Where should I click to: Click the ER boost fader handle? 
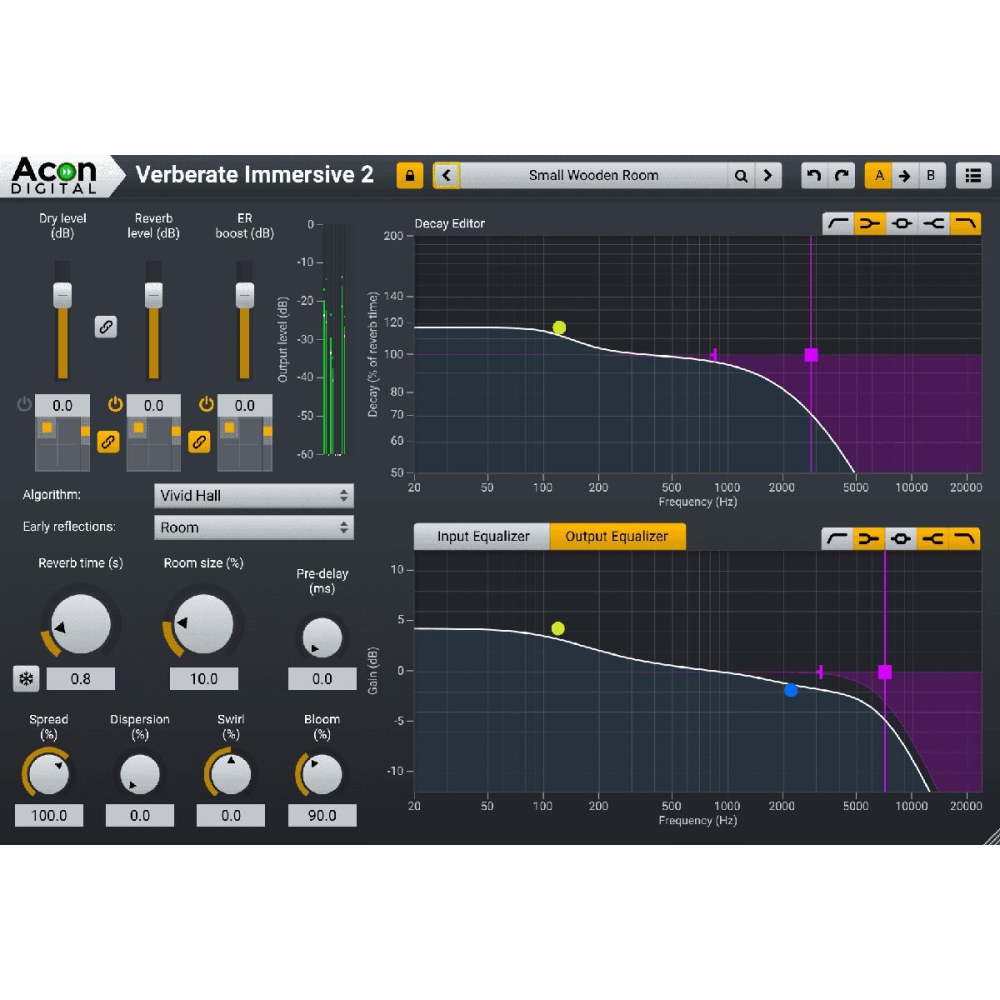[x=245, y=295]
